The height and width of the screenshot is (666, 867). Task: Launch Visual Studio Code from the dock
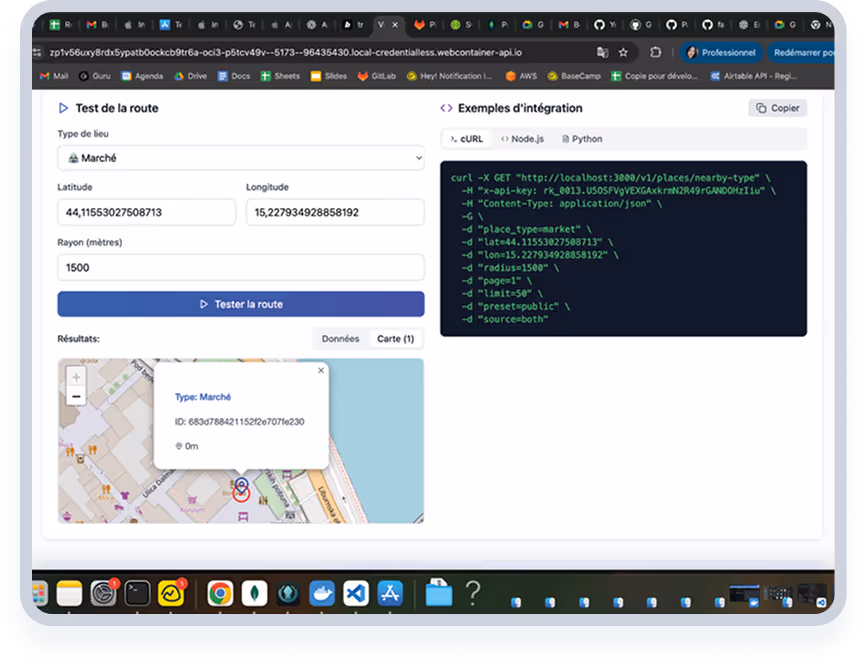(x=356, y=593)
